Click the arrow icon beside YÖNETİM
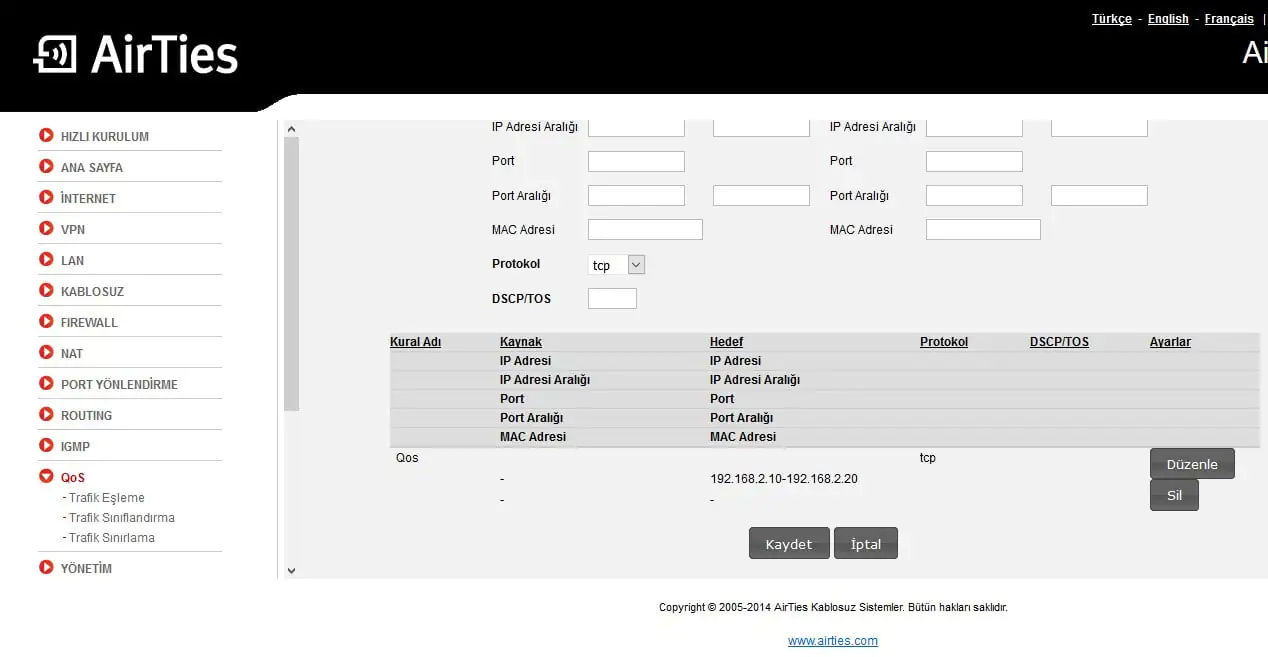The height and width of the screenshot is (657, 1268). [46, 568]
